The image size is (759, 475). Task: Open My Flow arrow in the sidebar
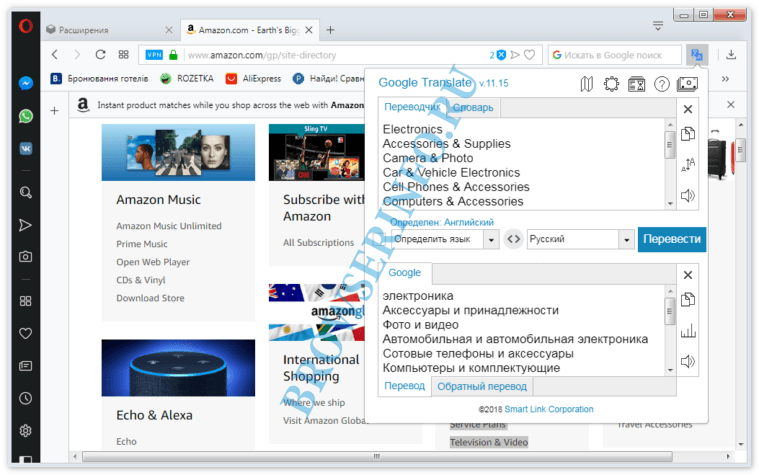click(x=26, y=225)
